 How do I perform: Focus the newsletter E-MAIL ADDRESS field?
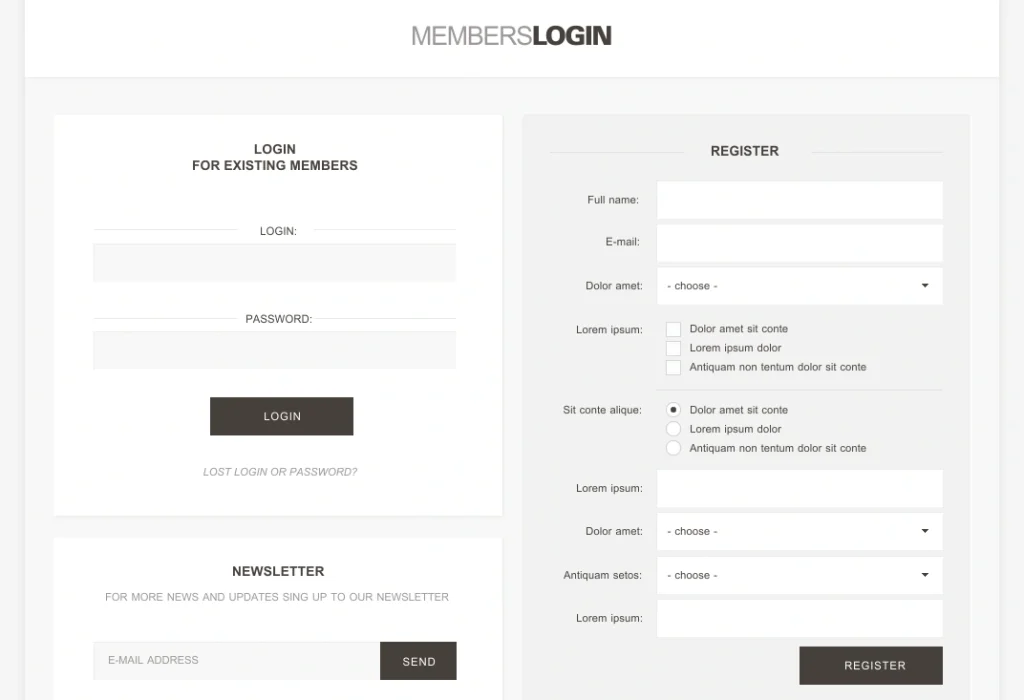click(236, 661)
